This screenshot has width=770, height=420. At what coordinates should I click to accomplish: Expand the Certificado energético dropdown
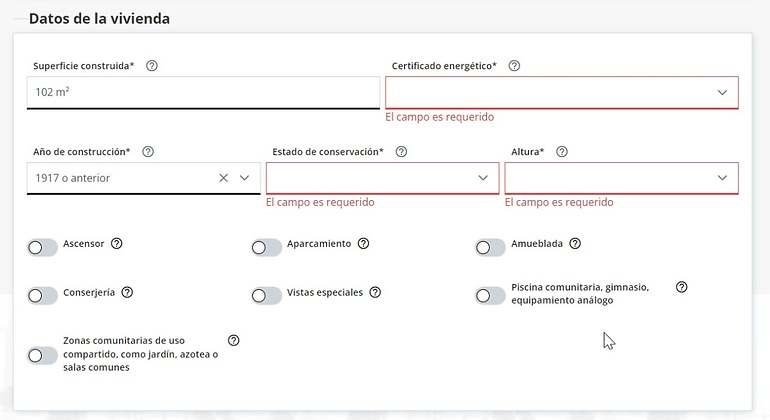[561, 92]
